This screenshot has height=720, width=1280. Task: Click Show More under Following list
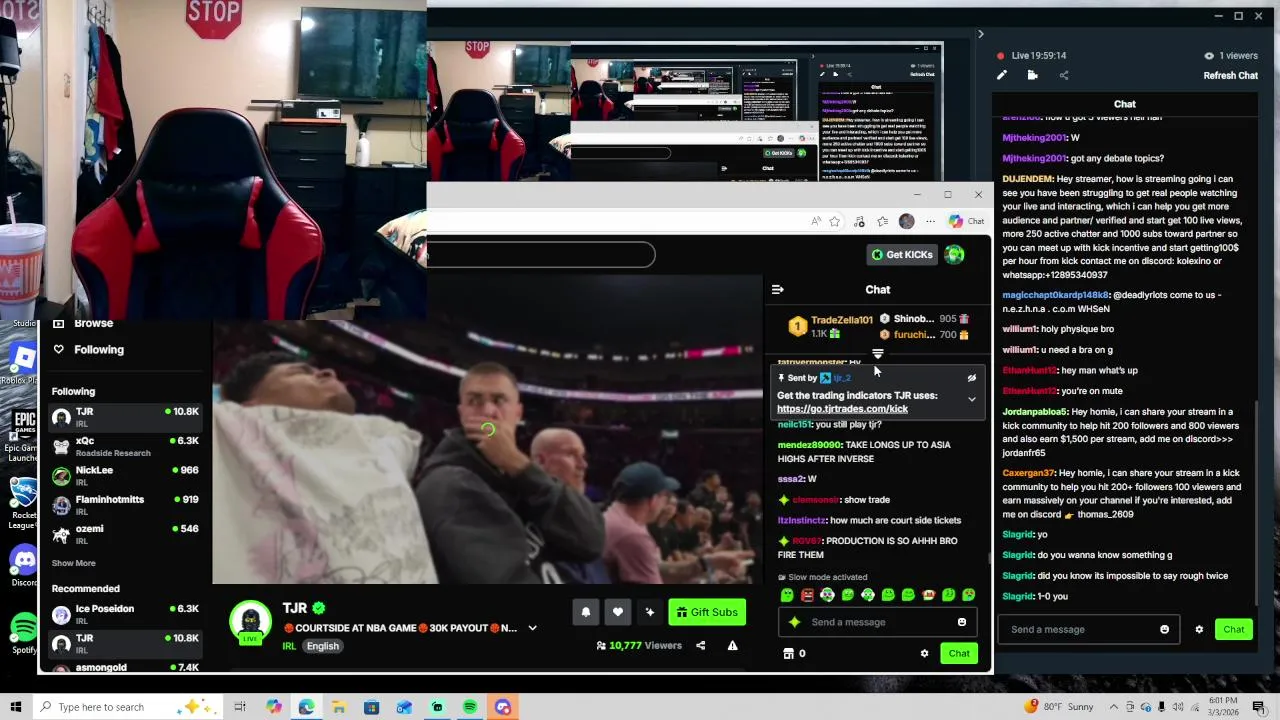tap(74, 563)
